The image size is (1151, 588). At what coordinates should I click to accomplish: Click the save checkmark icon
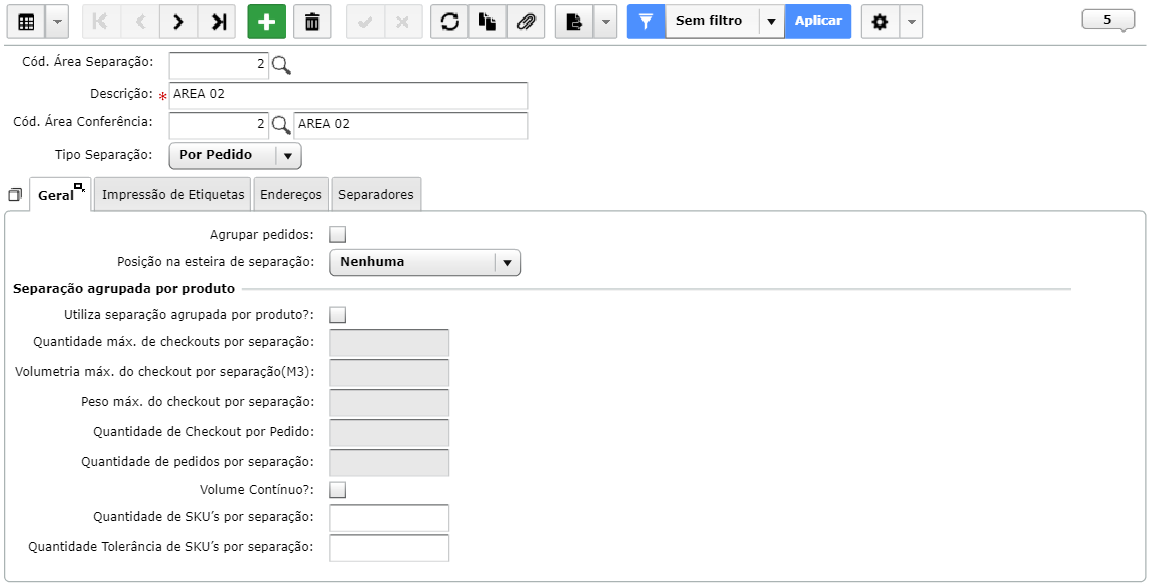[365, 22]
